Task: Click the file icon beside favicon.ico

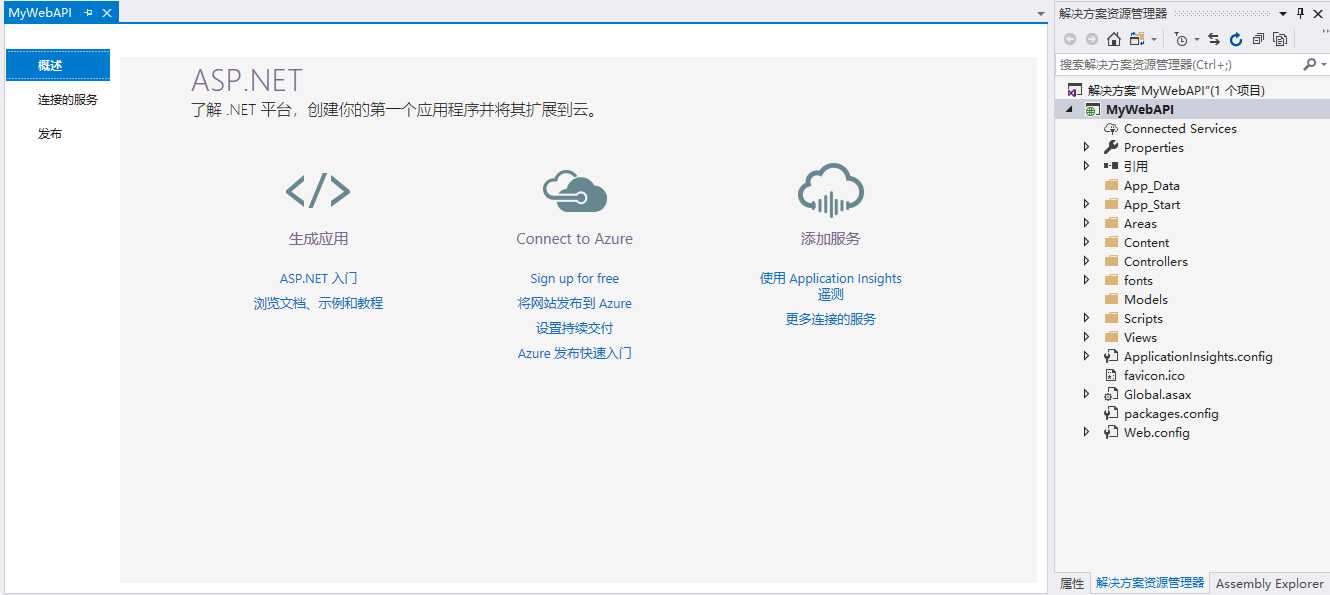Action: (x=1111, y=375)
